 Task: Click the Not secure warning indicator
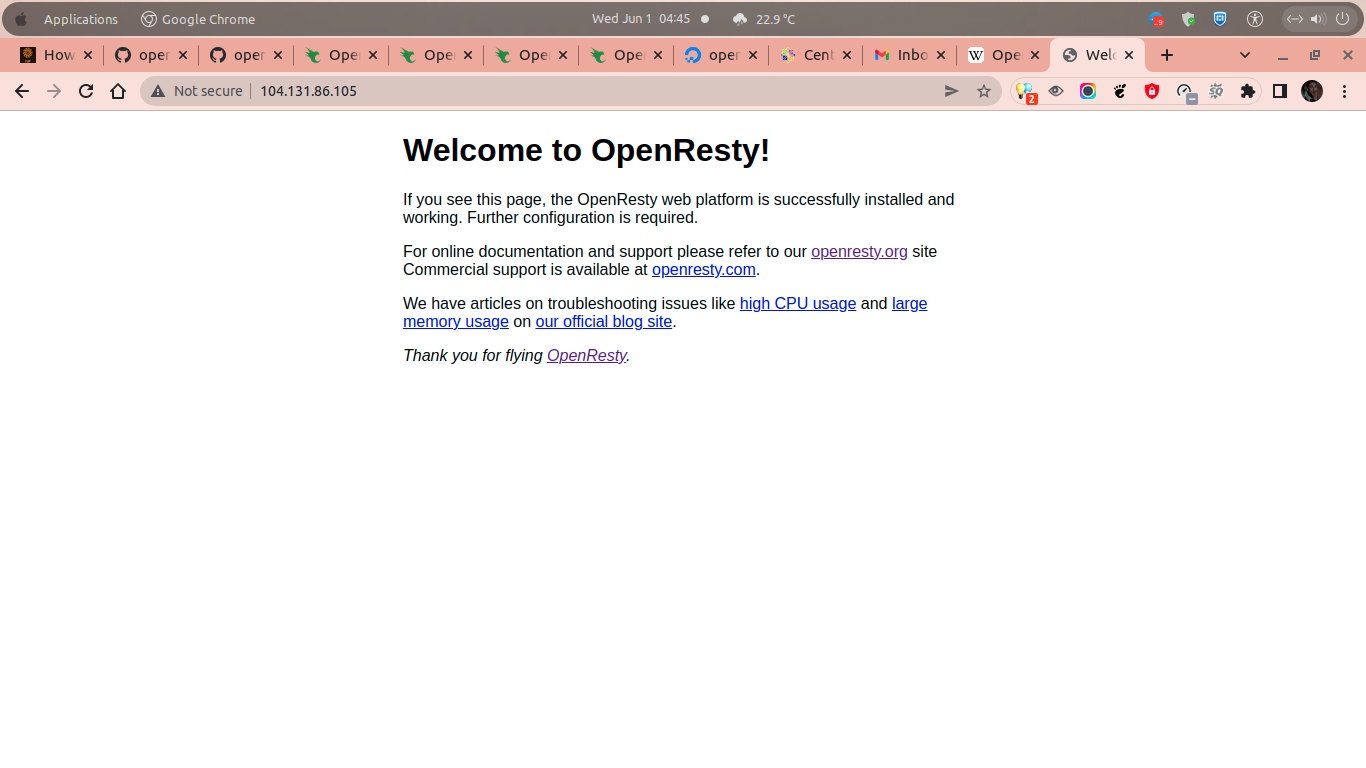(x=197, y=91)
